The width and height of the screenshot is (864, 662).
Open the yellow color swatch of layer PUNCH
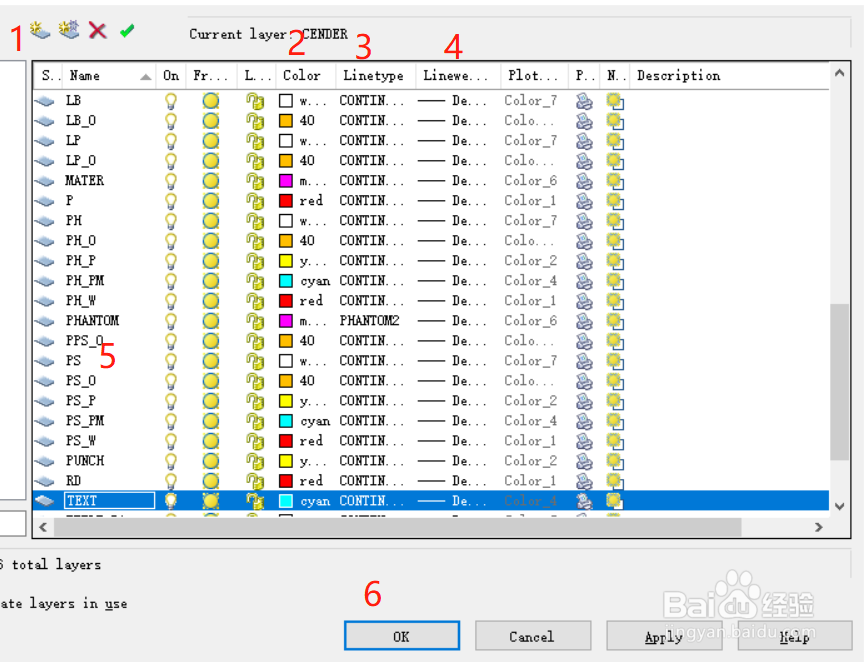(x=285, y=461)
